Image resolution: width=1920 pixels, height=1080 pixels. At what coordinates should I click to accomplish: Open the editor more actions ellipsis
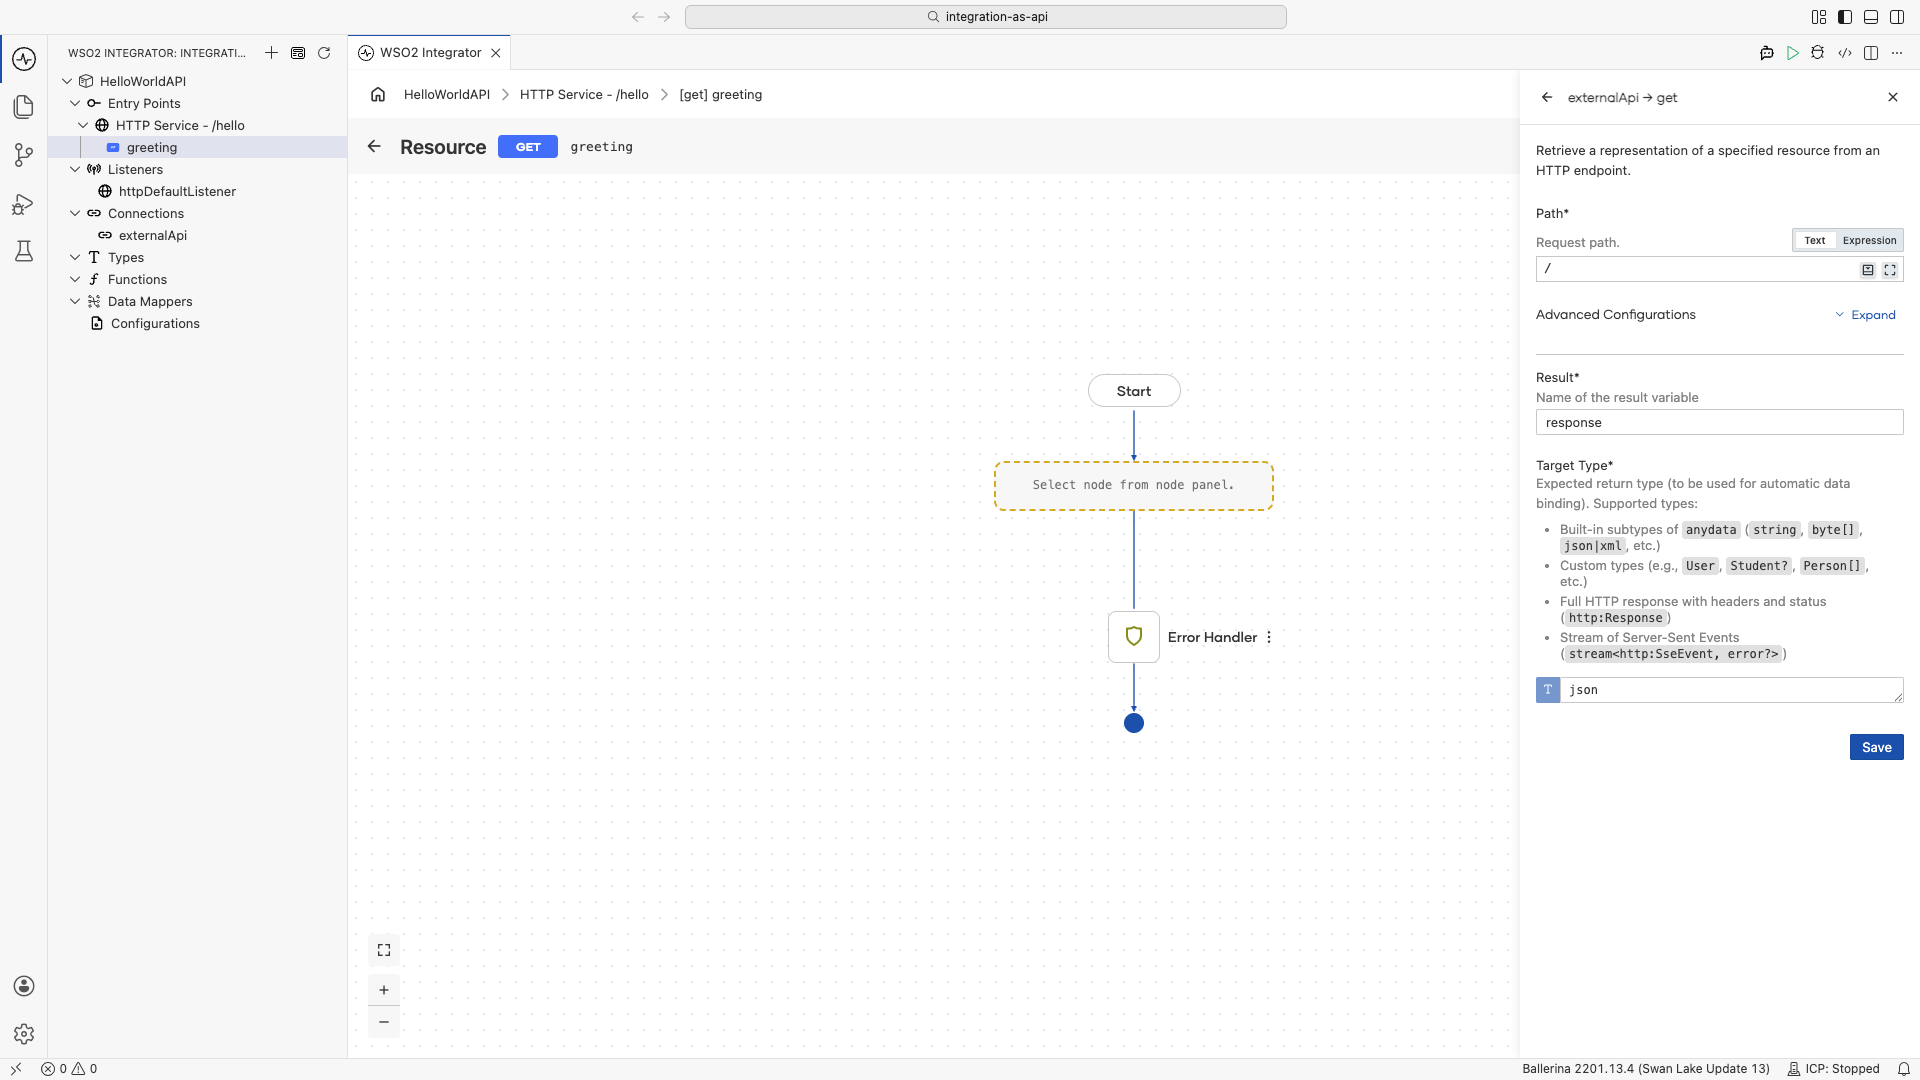pyautogui.click(x=1897, y=53)
